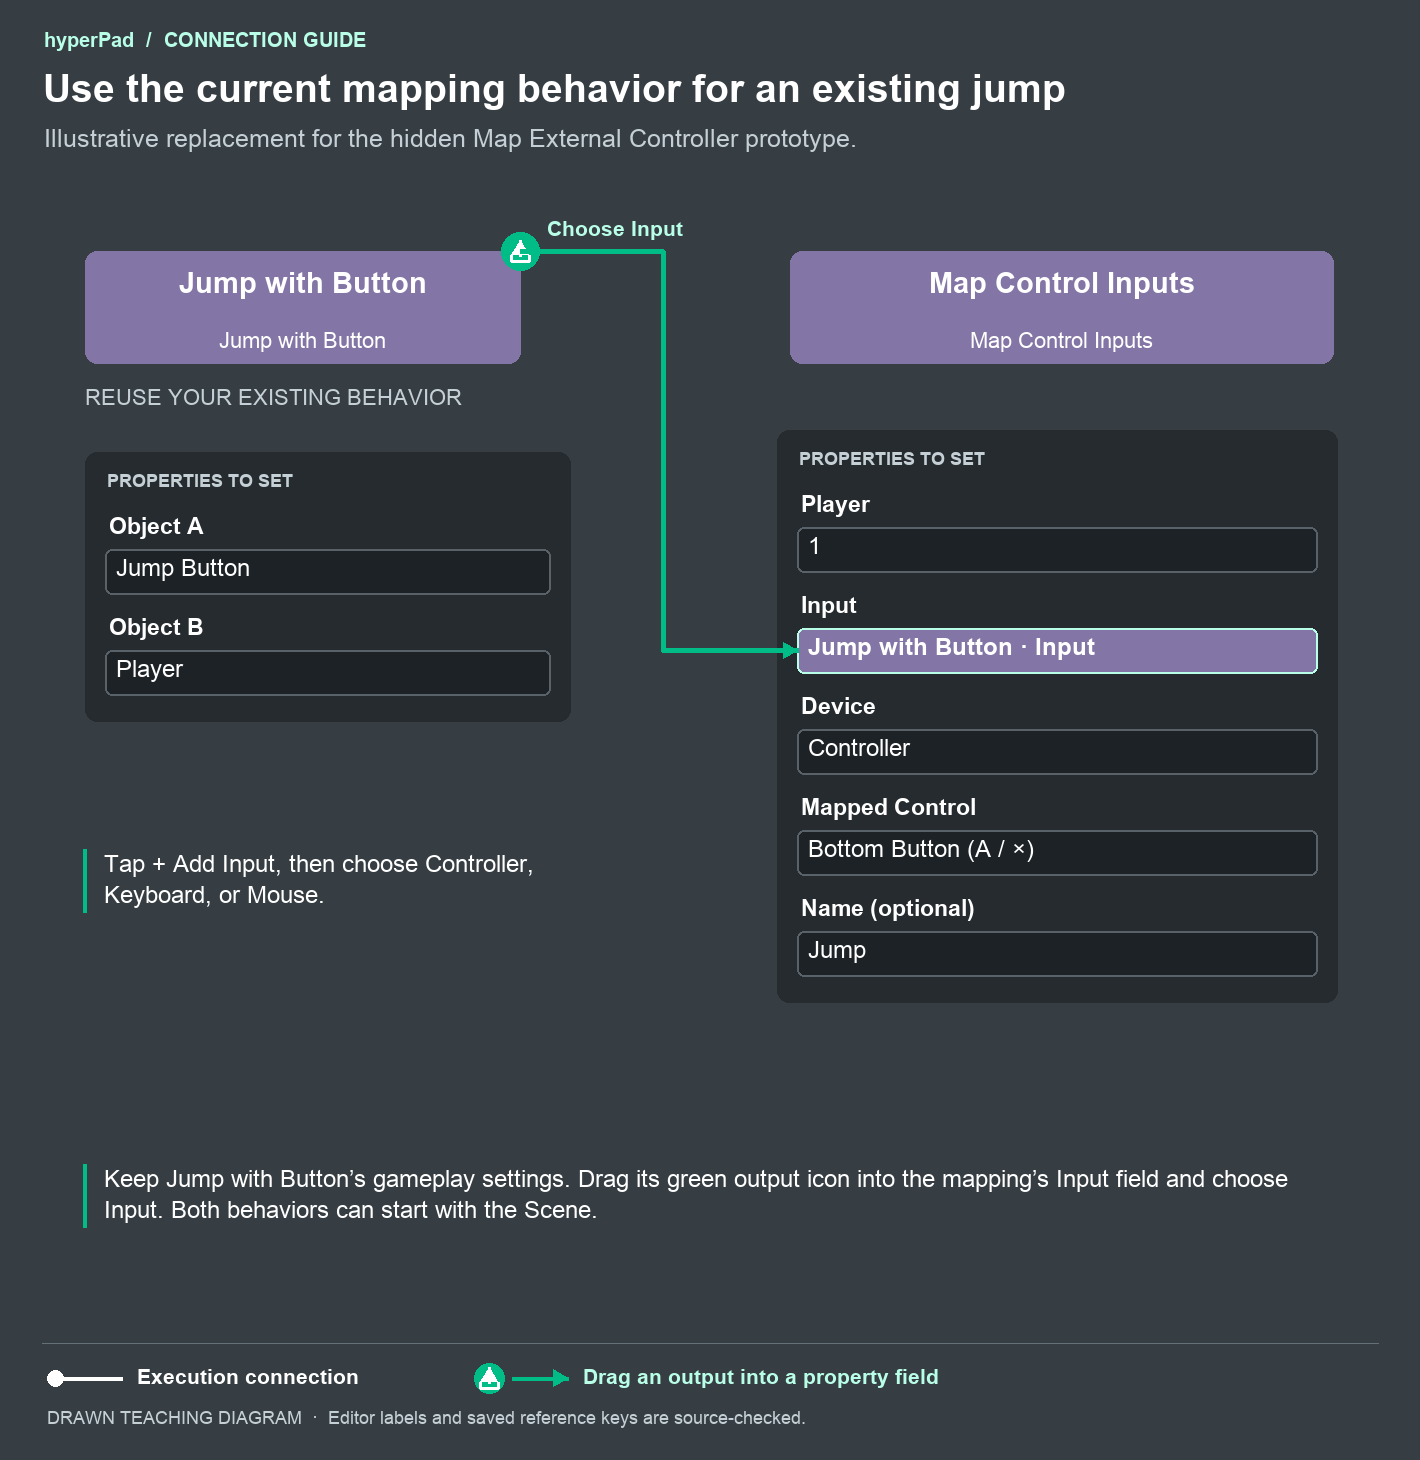The width and height of the screenshot is (1420, 1460).
Task: Click the legend's green drag arrow
Action: [x=541, y=1378]
